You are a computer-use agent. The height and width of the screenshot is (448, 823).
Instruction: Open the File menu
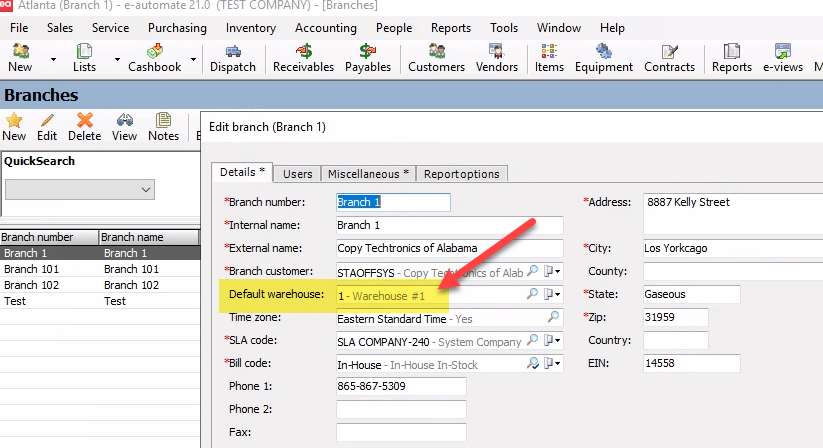[x=19, y=28]
